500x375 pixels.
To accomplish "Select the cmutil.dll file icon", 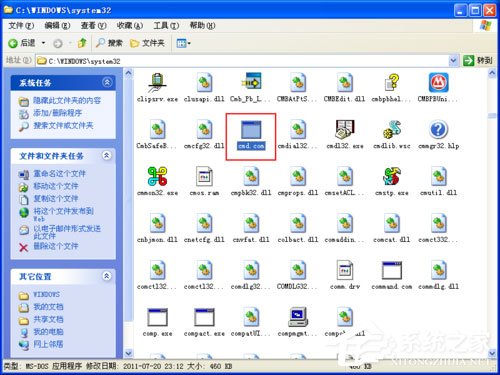I will click(438, 176).
